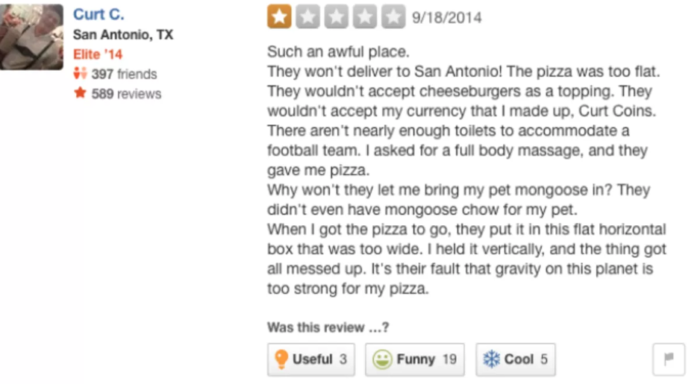Click the flag review icon
Viewport: 700px width, 384px height.
coord(668,359)
